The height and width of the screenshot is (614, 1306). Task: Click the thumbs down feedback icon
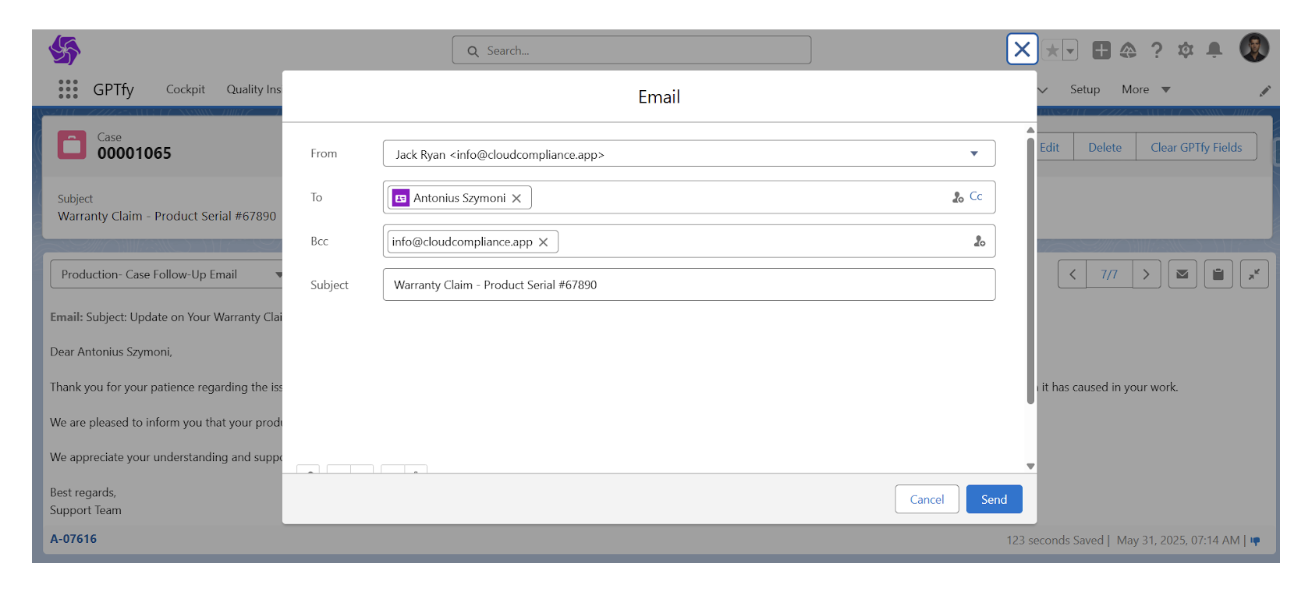coord(1255,540)
